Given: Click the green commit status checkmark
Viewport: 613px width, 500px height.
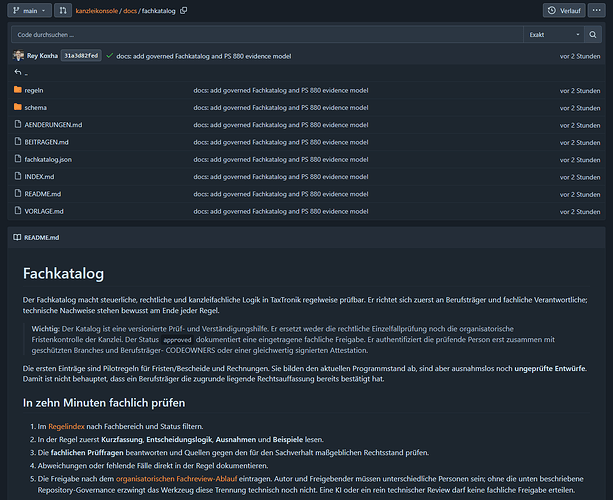Looking at the screenshot, I should click(109, 56).
